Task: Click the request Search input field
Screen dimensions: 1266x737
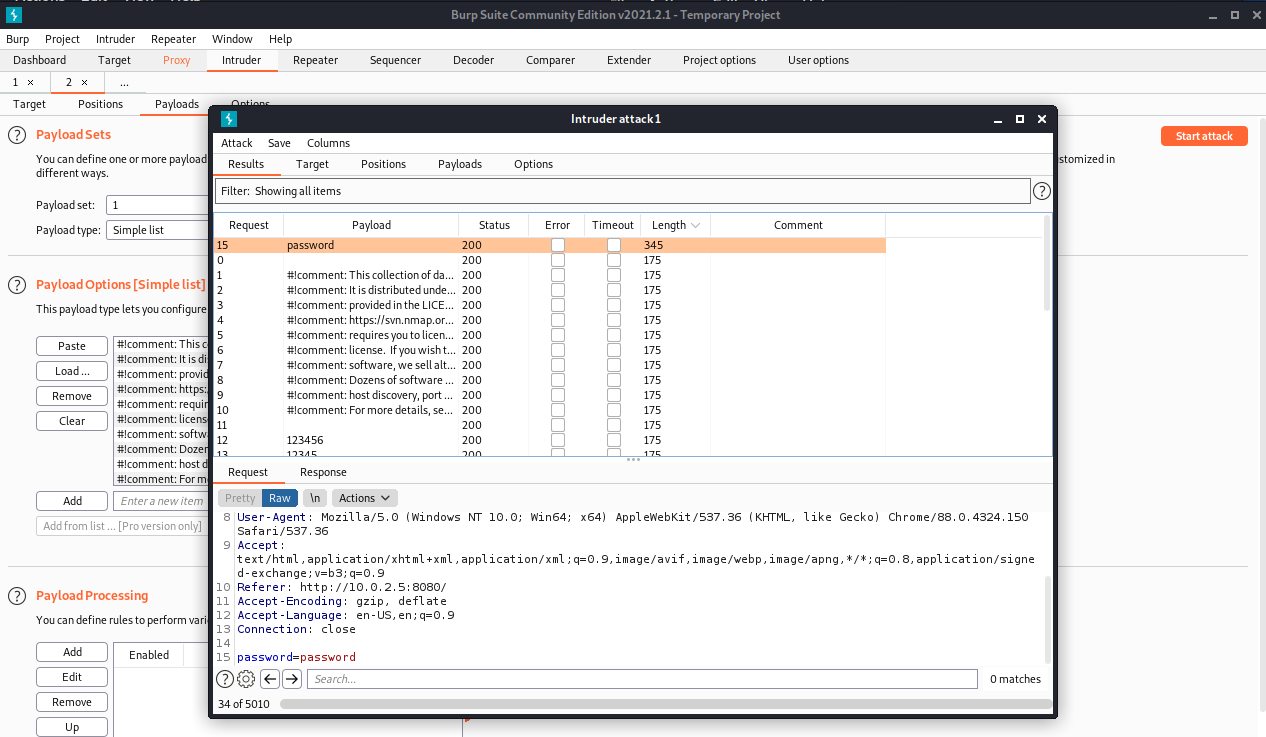Action: tap(642, 679)
